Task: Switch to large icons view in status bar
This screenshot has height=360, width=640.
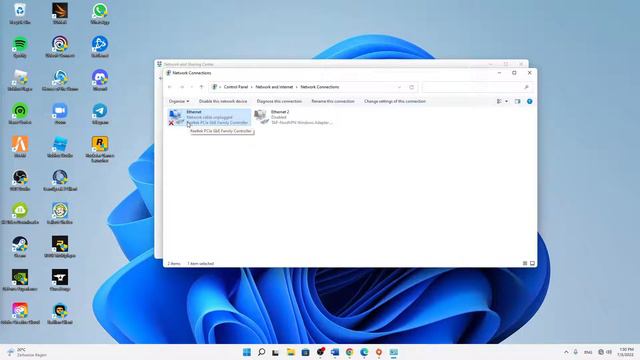Action: [532, 264]
